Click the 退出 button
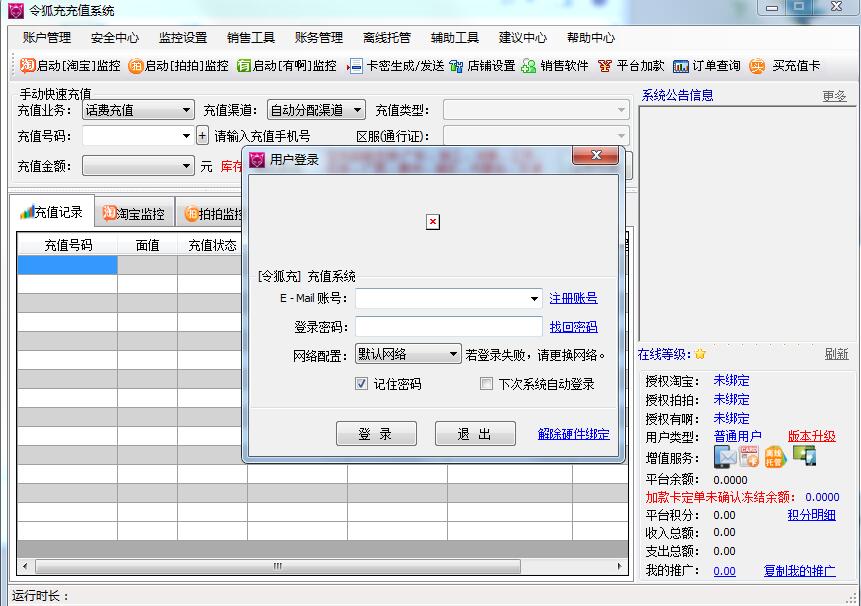The image size is (861, 606). (475, 434)
